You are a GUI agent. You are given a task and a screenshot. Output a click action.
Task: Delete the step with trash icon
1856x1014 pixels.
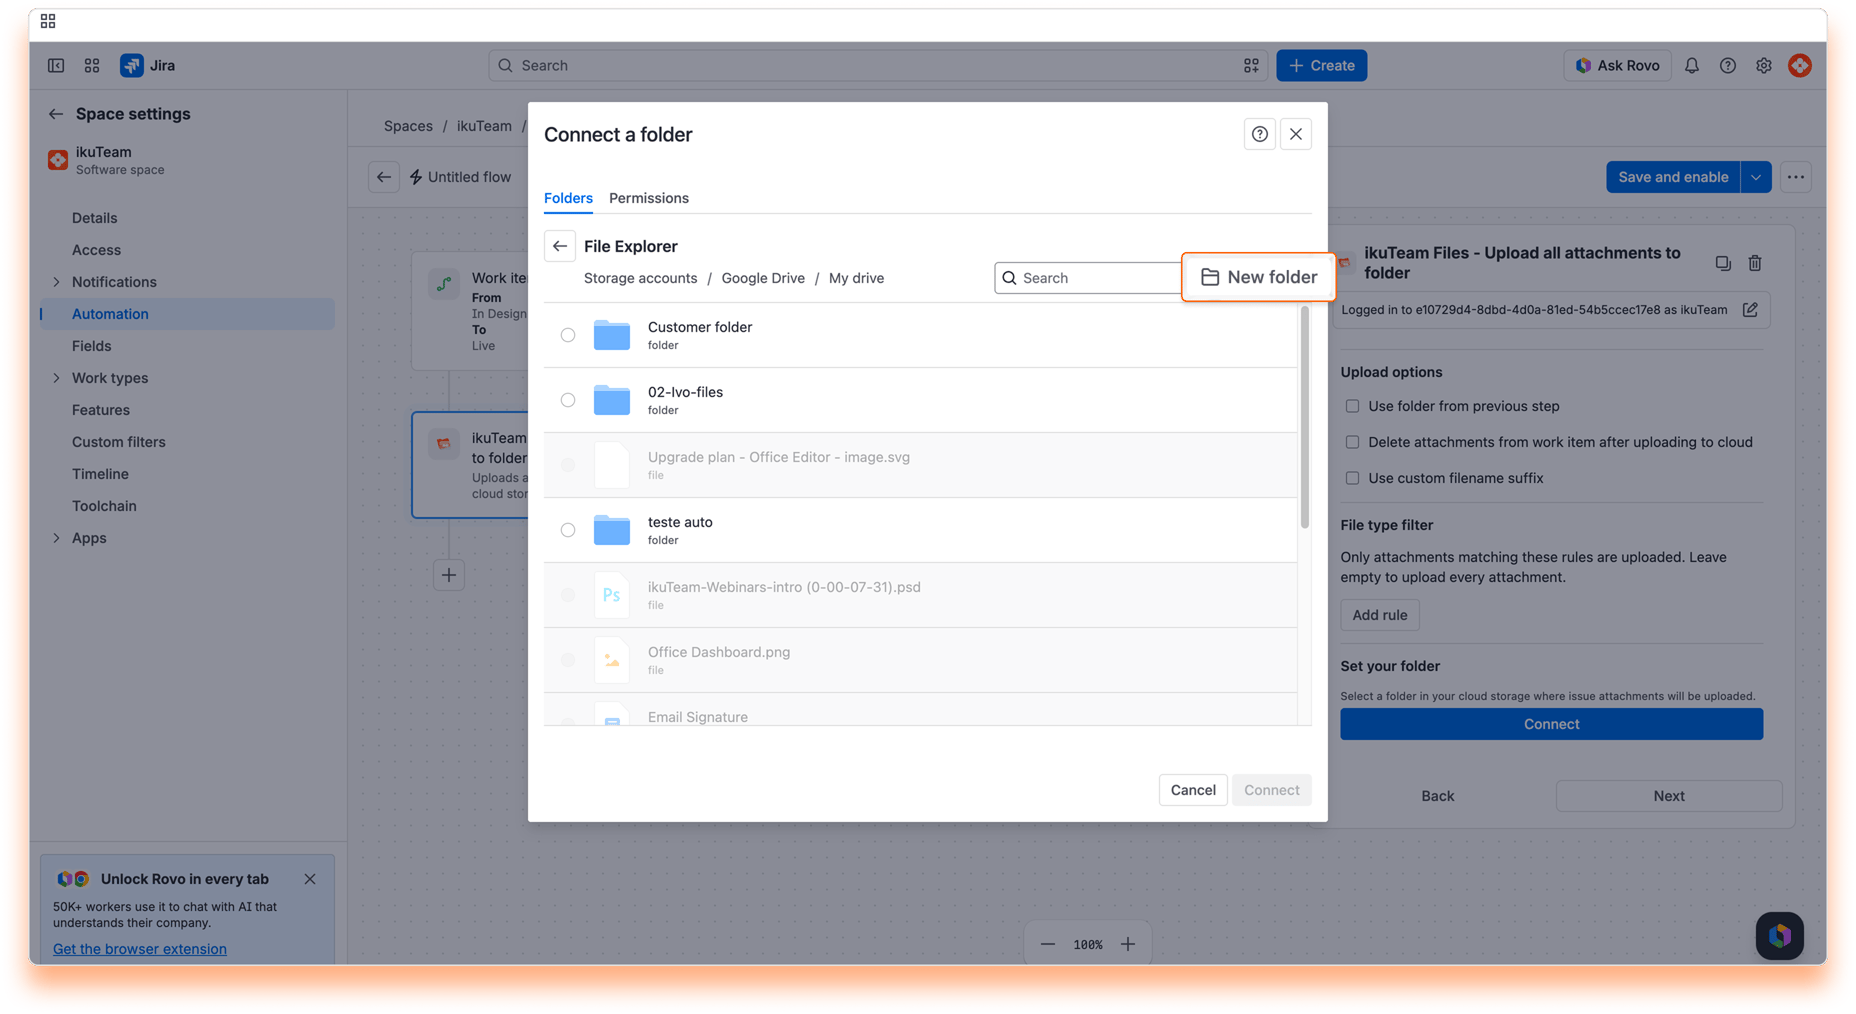coord(1755,263)
